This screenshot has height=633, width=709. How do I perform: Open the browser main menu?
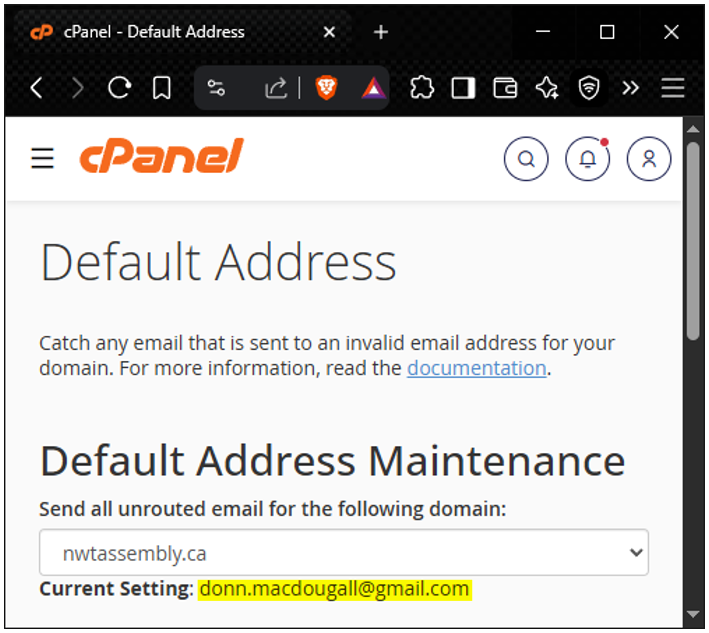pos(672,88)
